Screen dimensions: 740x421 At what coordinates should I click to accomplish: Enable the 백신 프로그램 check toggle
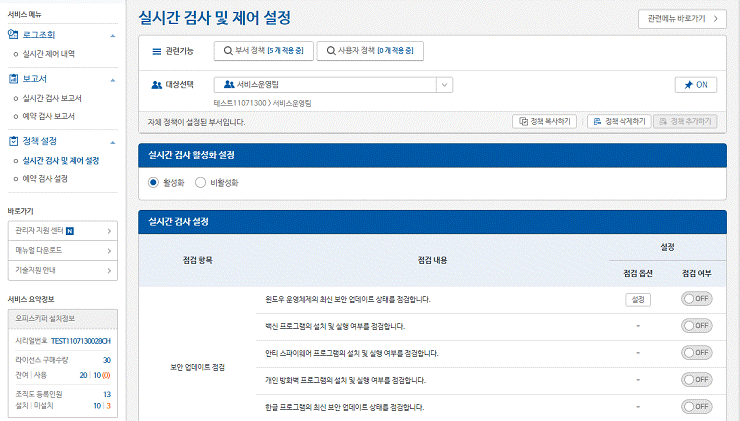(x=696, y=325)
